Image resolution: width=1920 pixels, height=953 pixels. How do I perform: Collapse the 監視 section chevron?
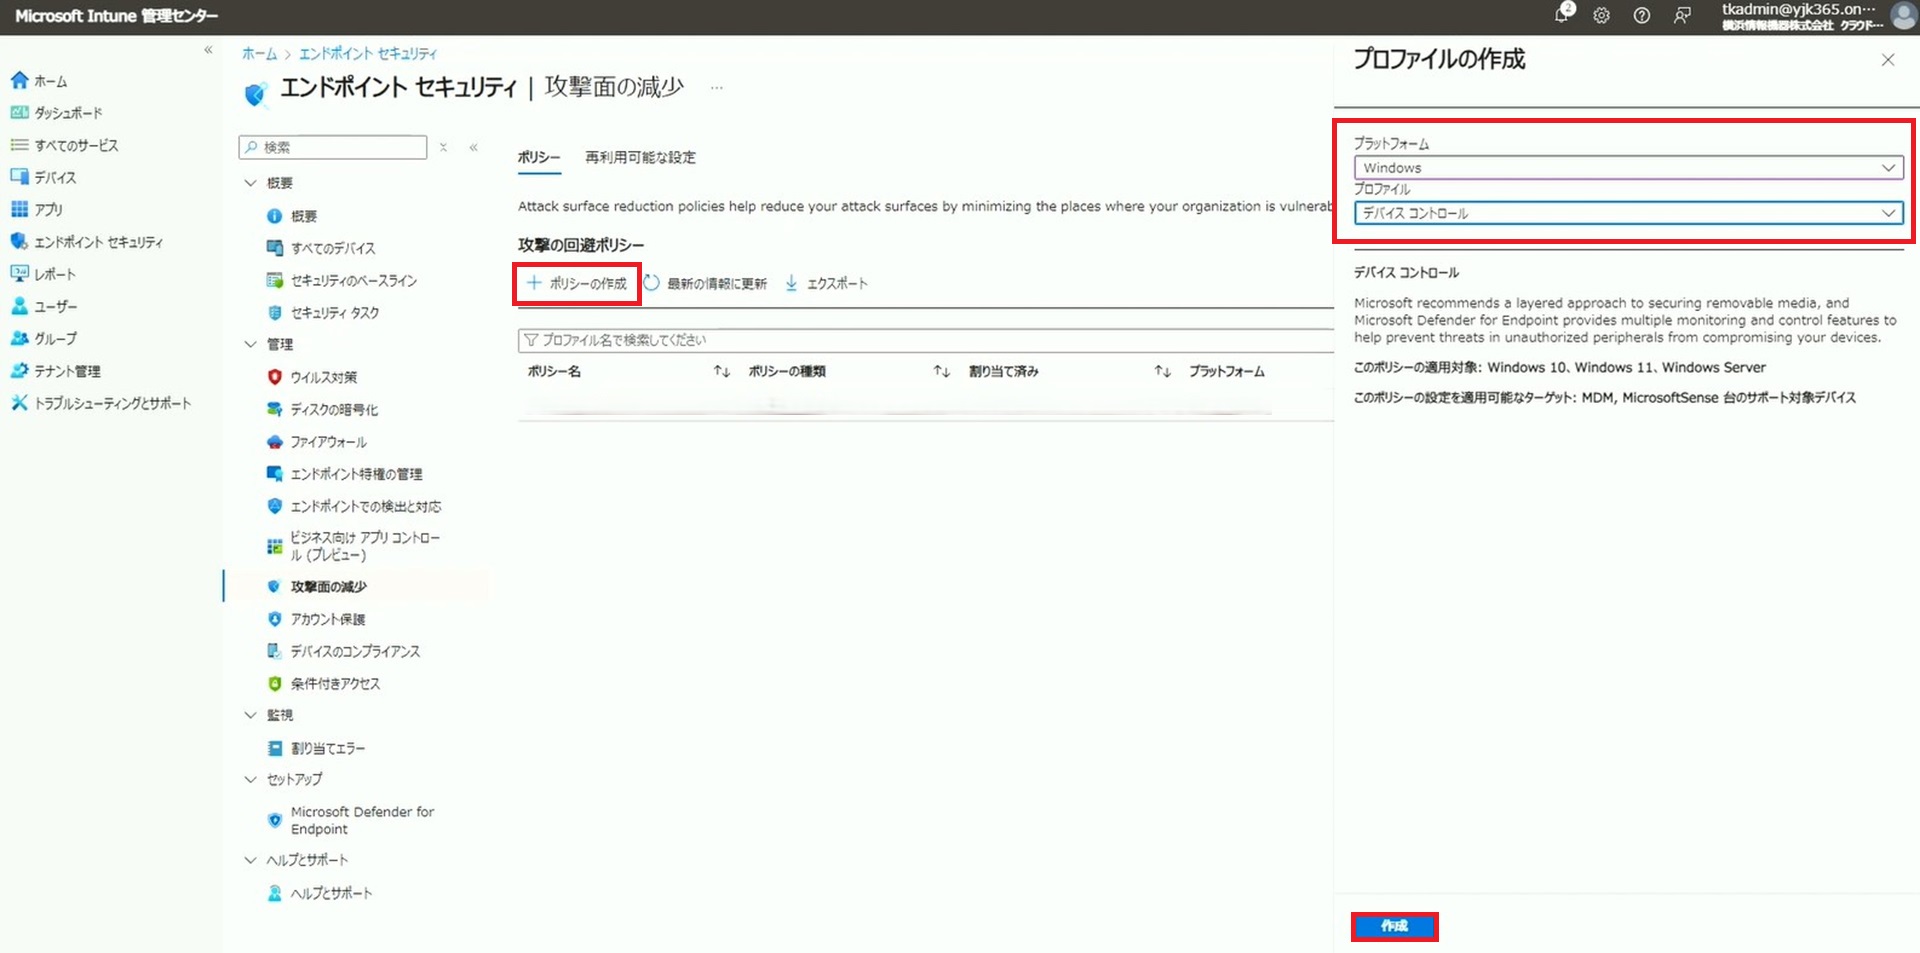pos(251,715)
